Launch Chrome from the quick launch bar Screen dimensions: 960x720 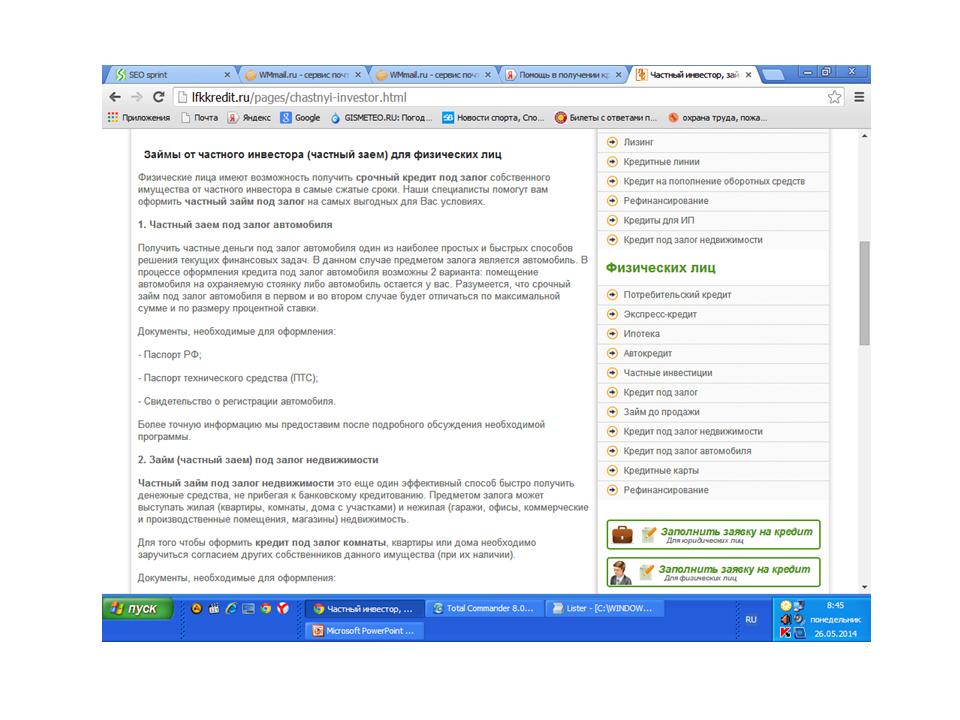266,609
